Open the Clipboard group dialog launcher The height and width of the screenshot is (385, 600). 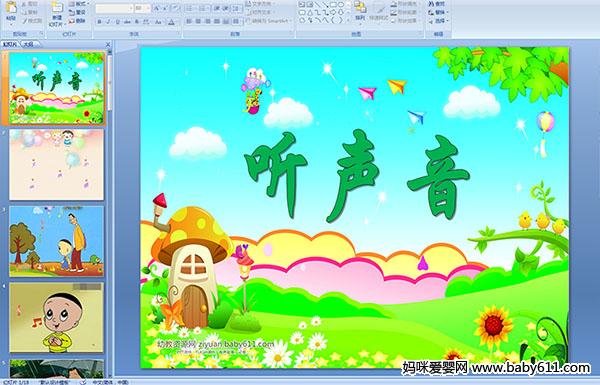pyautogui.click(x=41, y=33)
